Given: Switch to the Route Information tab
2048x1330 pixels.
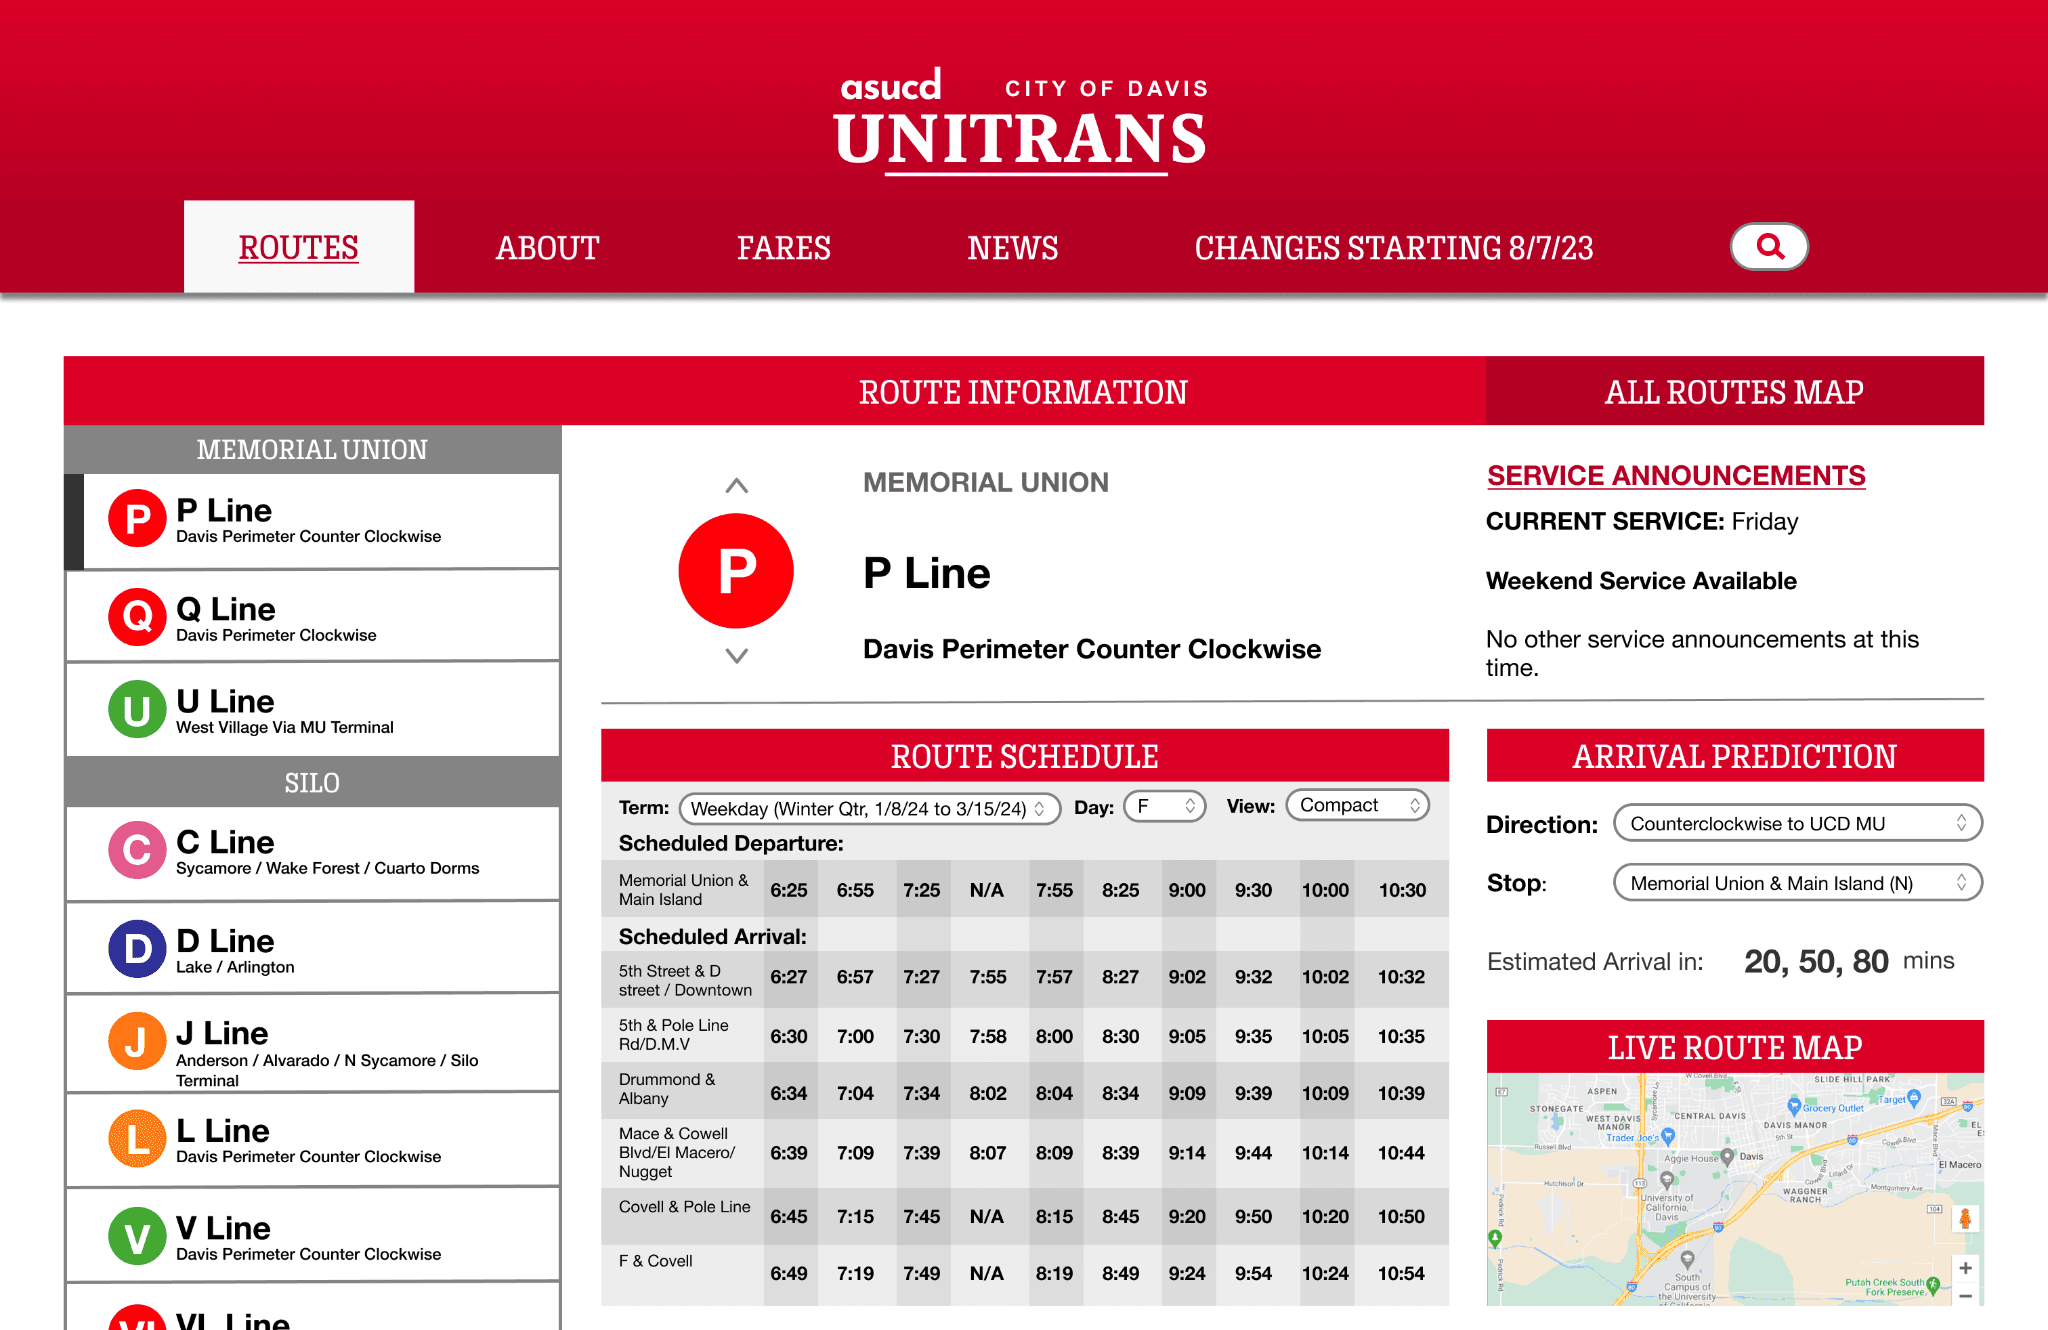Looking at the screenshot, I should coord(1023,391).
